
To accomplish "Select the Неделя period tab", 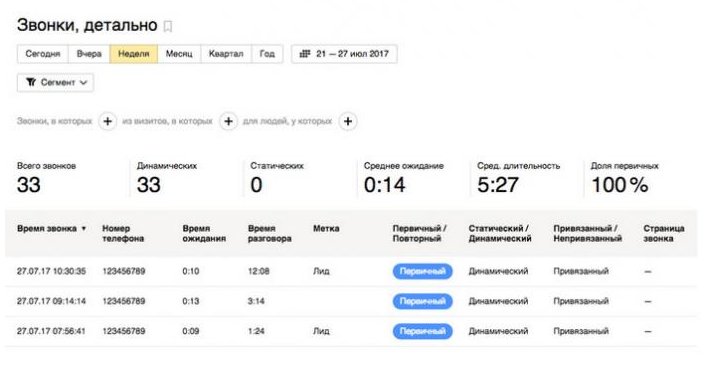I will click(x=133, y=54).
